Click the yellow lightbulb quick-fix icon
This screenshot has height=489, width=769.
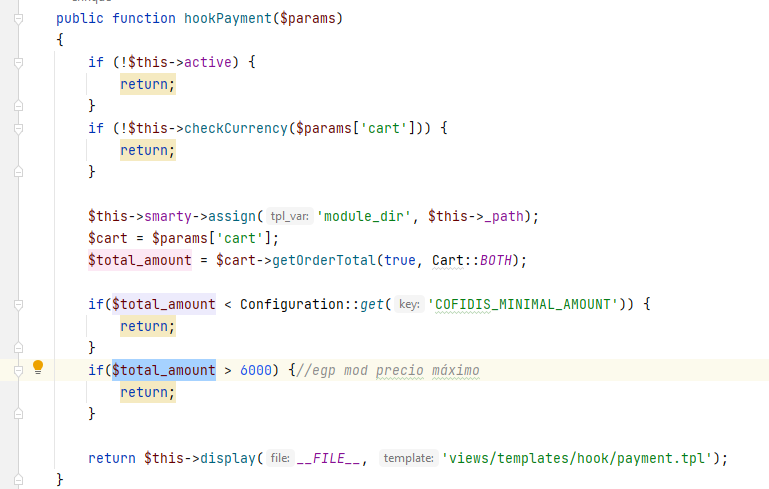[38, 367]
